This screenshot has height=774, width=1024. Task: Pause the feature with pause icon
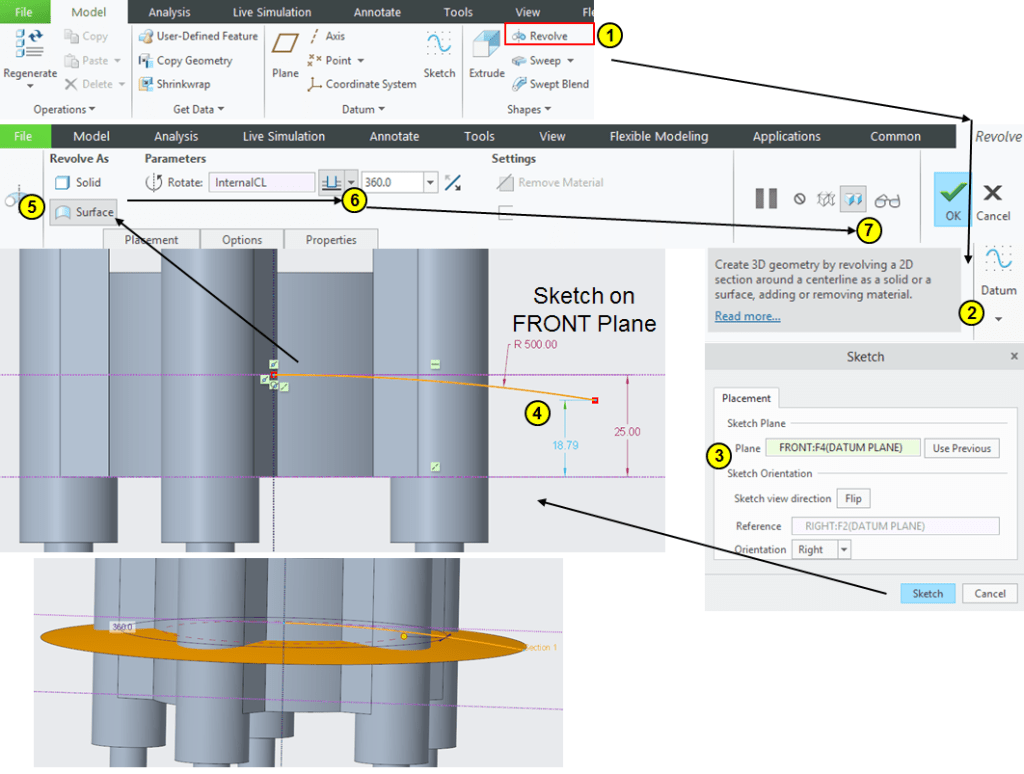(766, 198)
